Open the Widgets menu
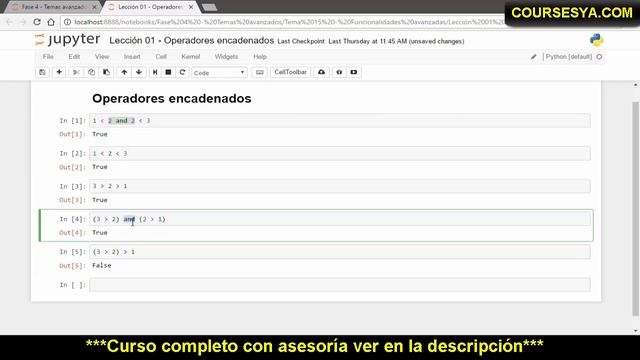 point(226,57)
